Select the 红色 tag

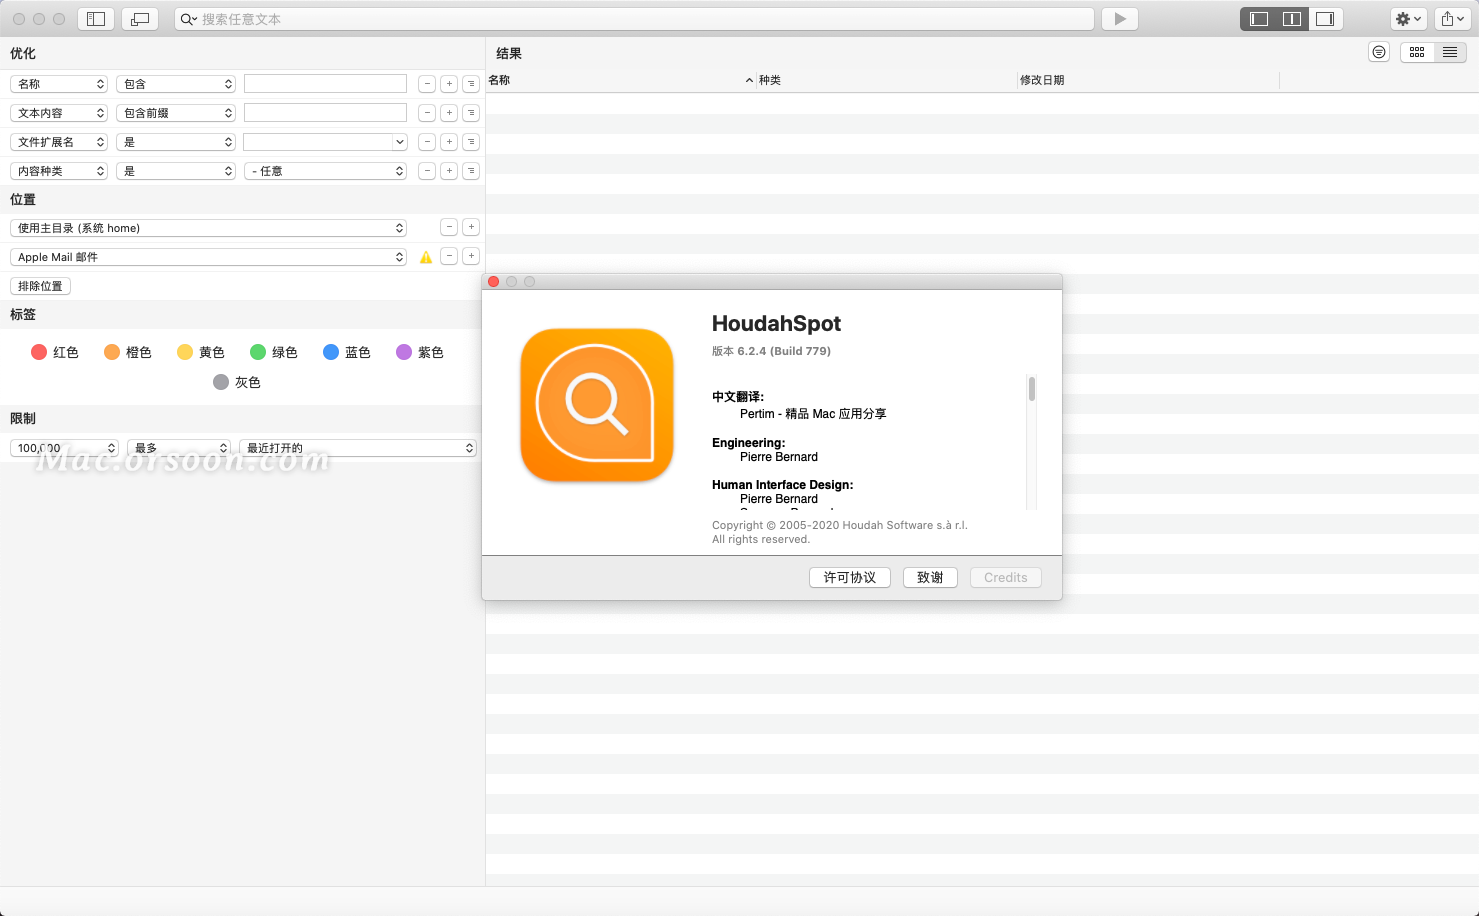click(55, 352)
